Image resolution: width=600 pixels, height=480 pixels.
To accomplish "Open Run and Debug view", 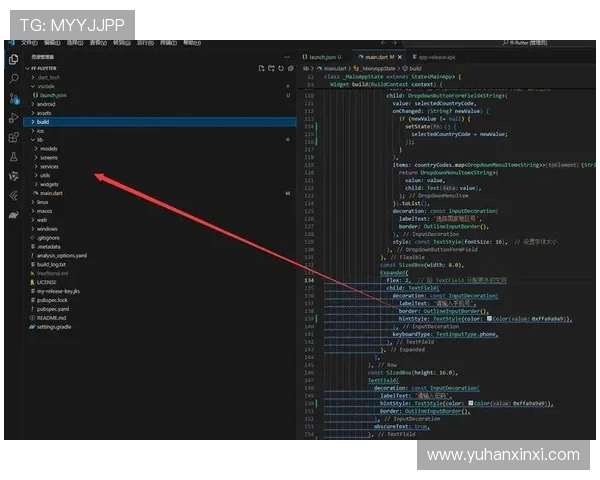I will pos(13,118).
